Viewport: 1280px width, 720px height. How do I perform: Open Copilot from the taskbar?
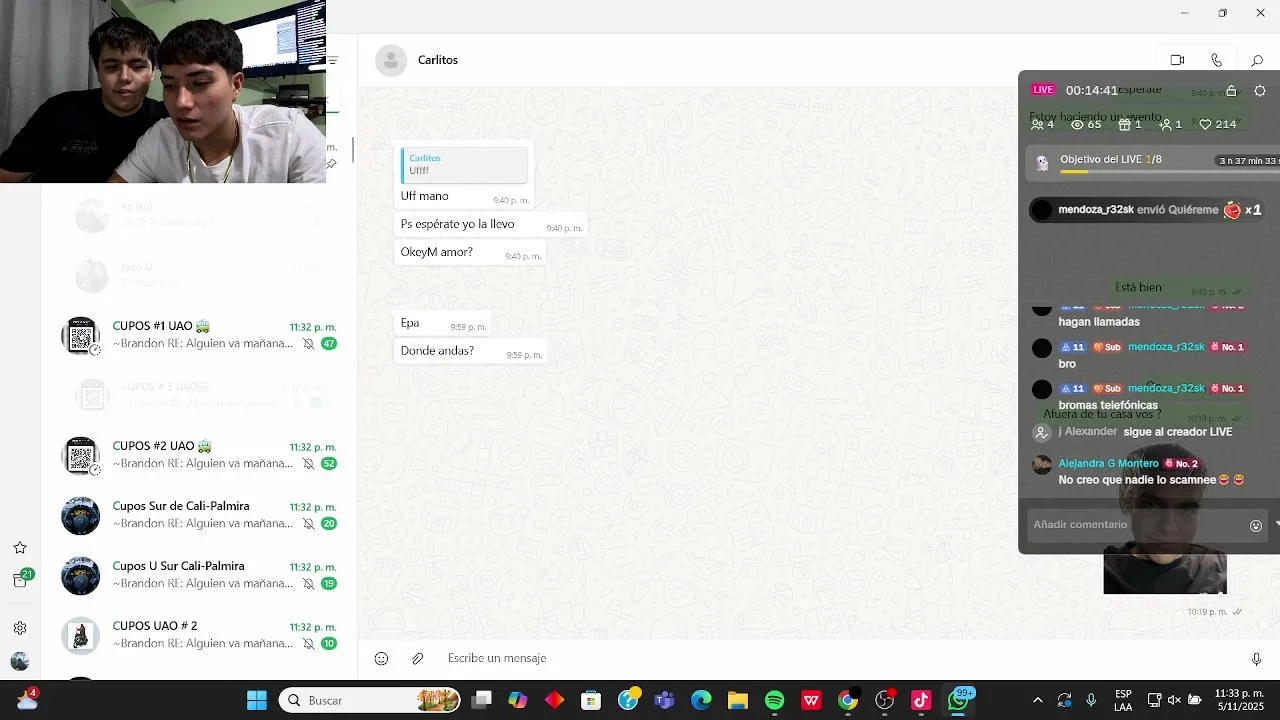517,700
